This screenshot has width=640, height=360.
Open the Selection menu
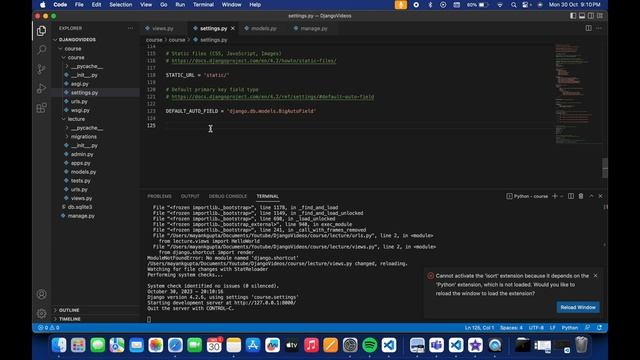[120, 5]
